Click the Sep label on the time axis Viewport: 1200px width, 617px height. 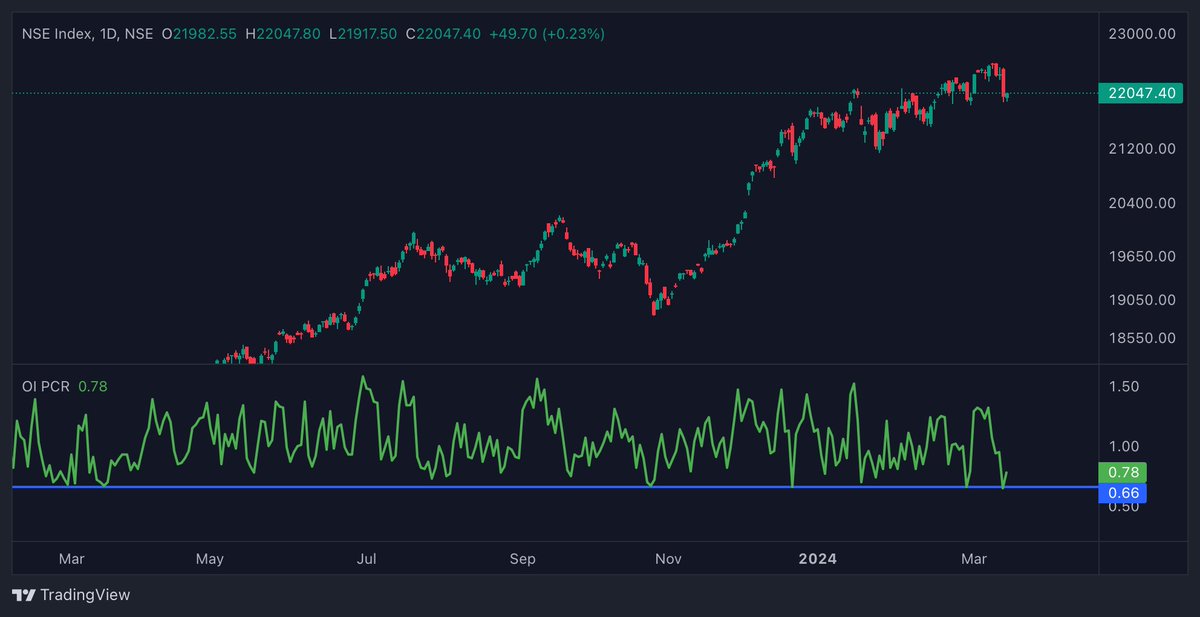(522, 559)
